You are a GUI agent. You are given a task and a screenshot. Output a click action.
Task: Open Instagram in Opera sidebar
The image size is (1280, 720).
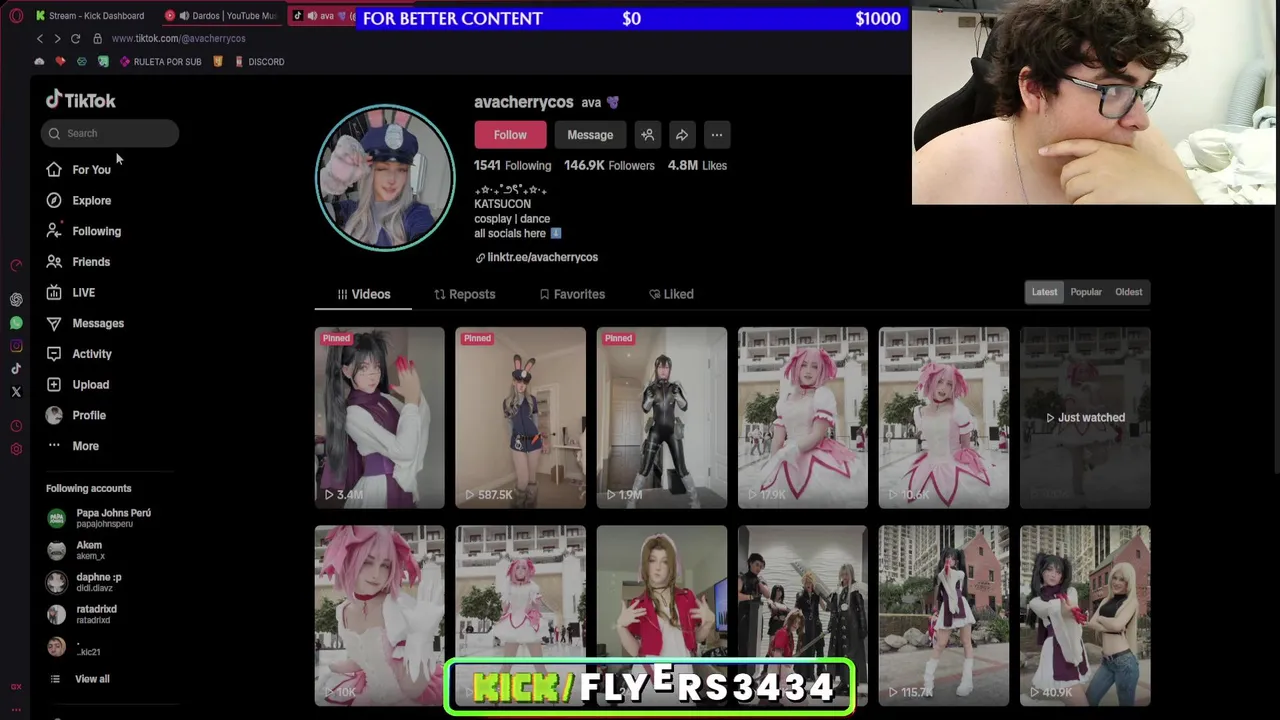click(16, 346)
